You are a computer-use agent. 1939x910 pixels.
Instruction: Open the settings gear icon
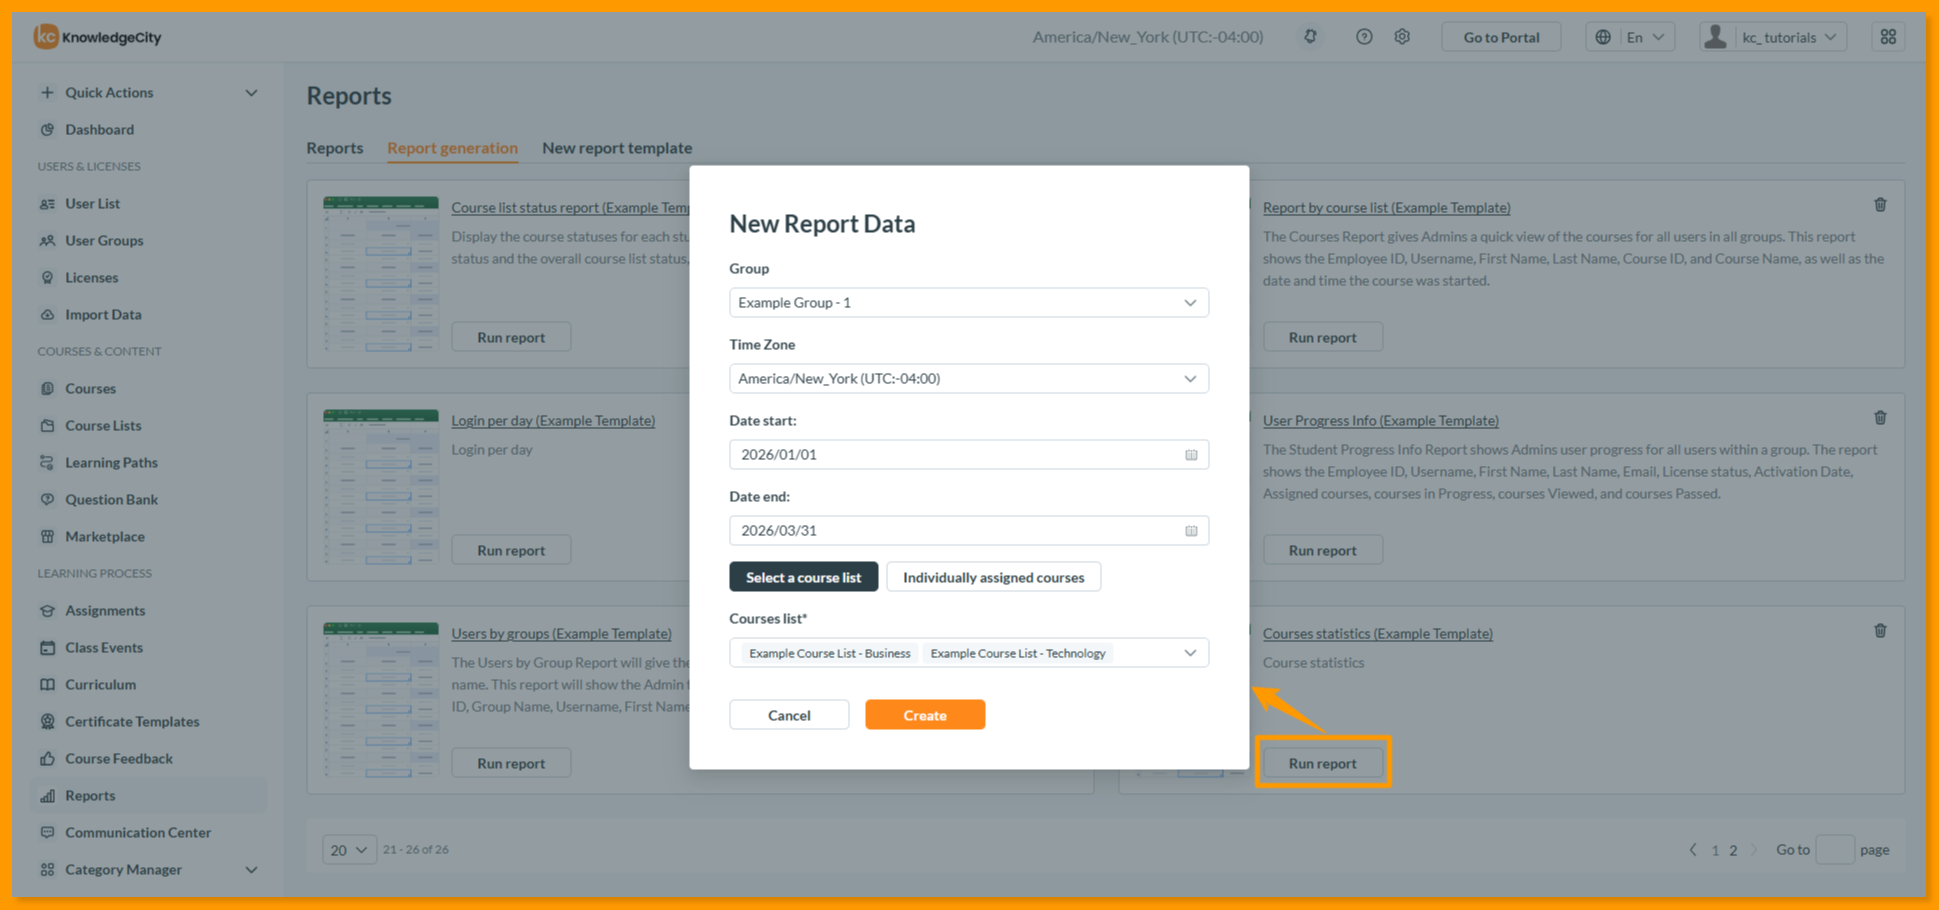(x=1402, y=37)
